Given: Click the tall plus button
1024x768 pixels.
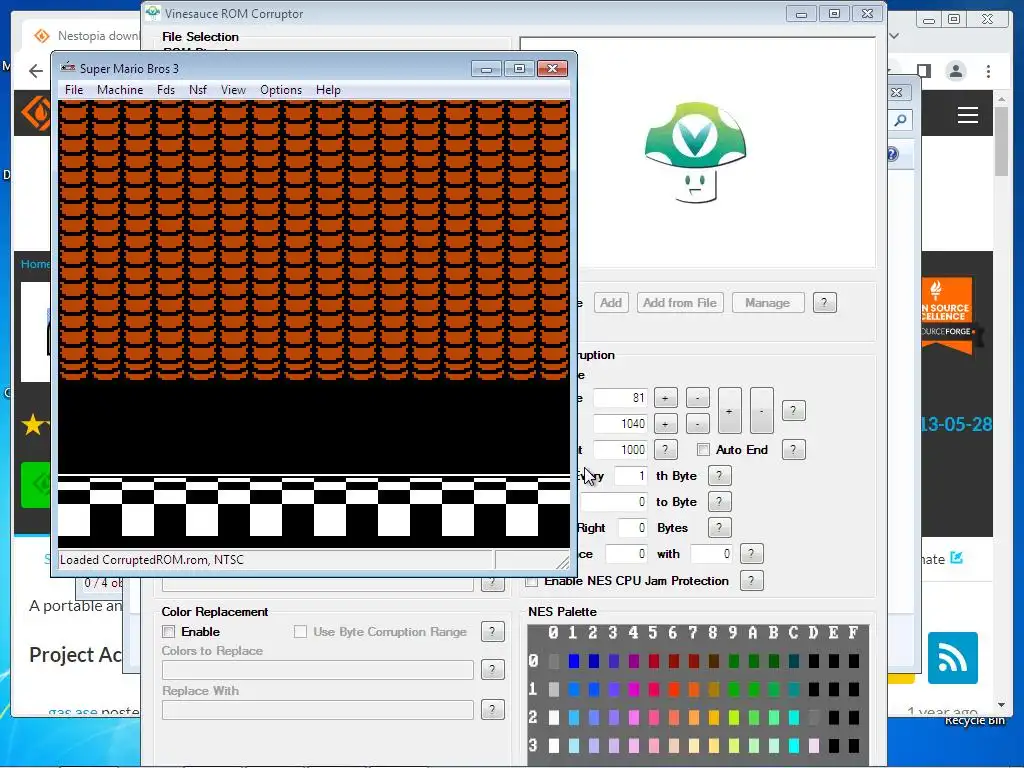Looking at the screenshot, I should pos(729,411).
